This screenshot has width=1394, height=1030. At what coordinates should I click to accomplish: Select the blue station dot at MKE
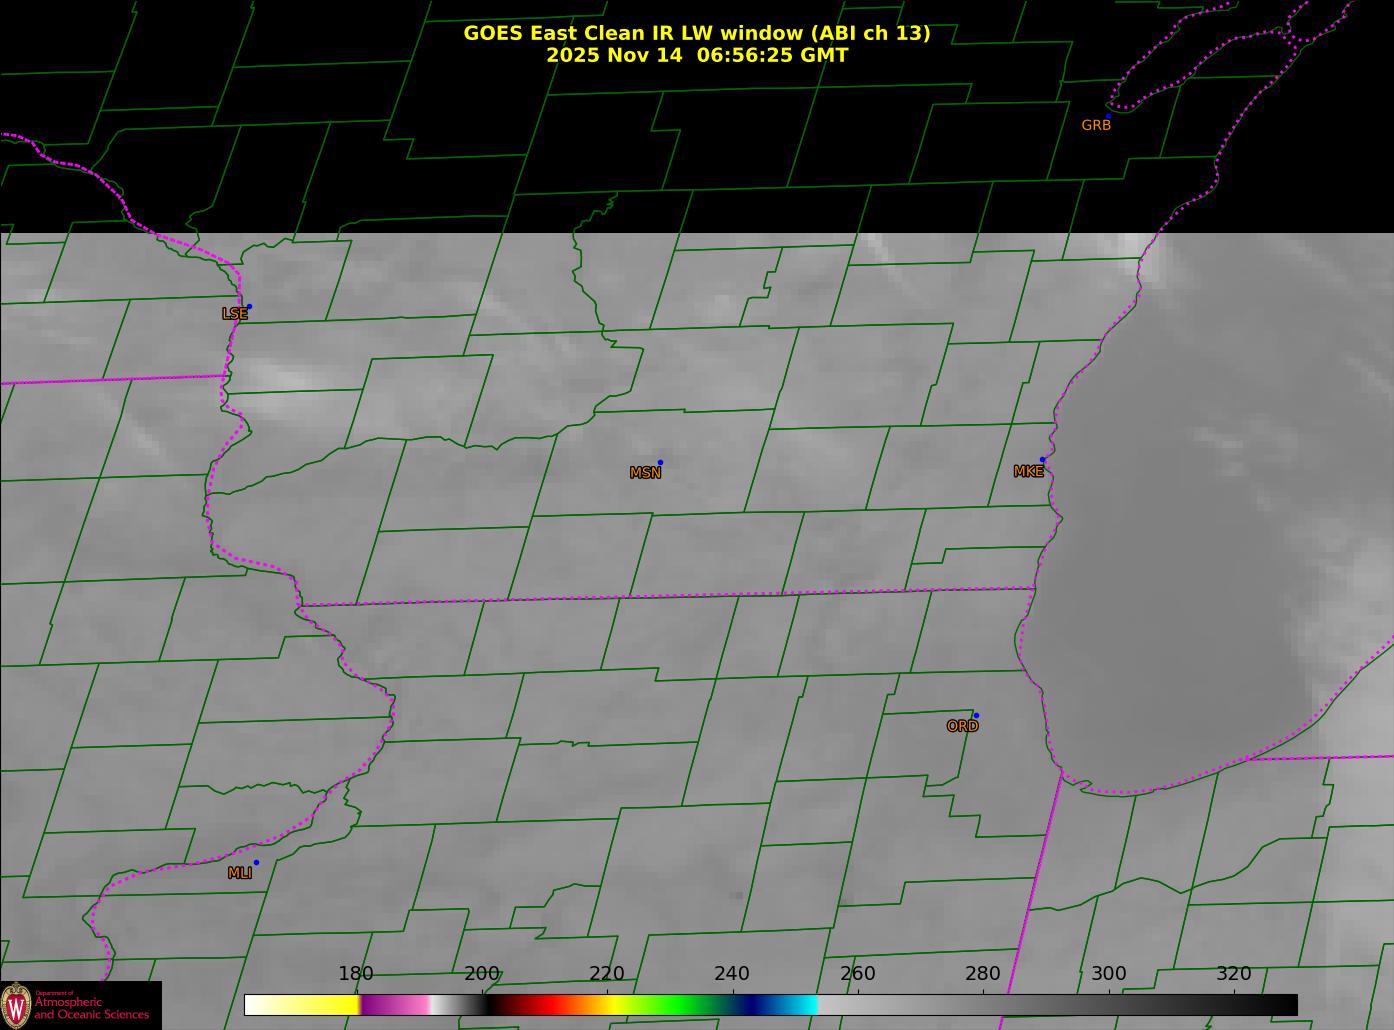[1042, 460]
